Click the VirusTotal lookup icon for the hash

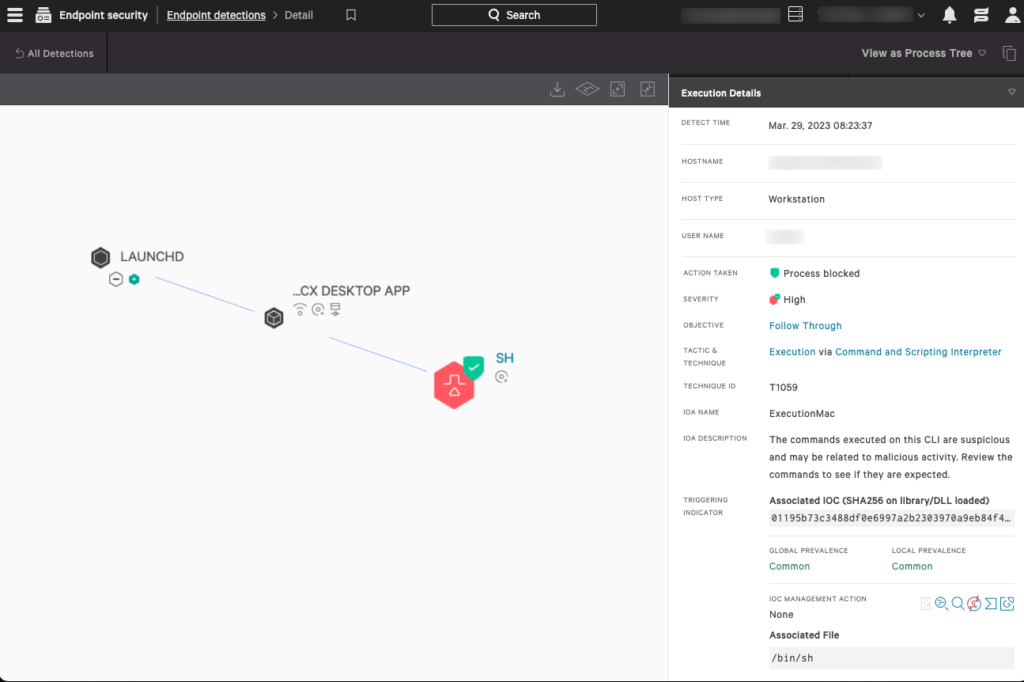[x=973, y=603]
